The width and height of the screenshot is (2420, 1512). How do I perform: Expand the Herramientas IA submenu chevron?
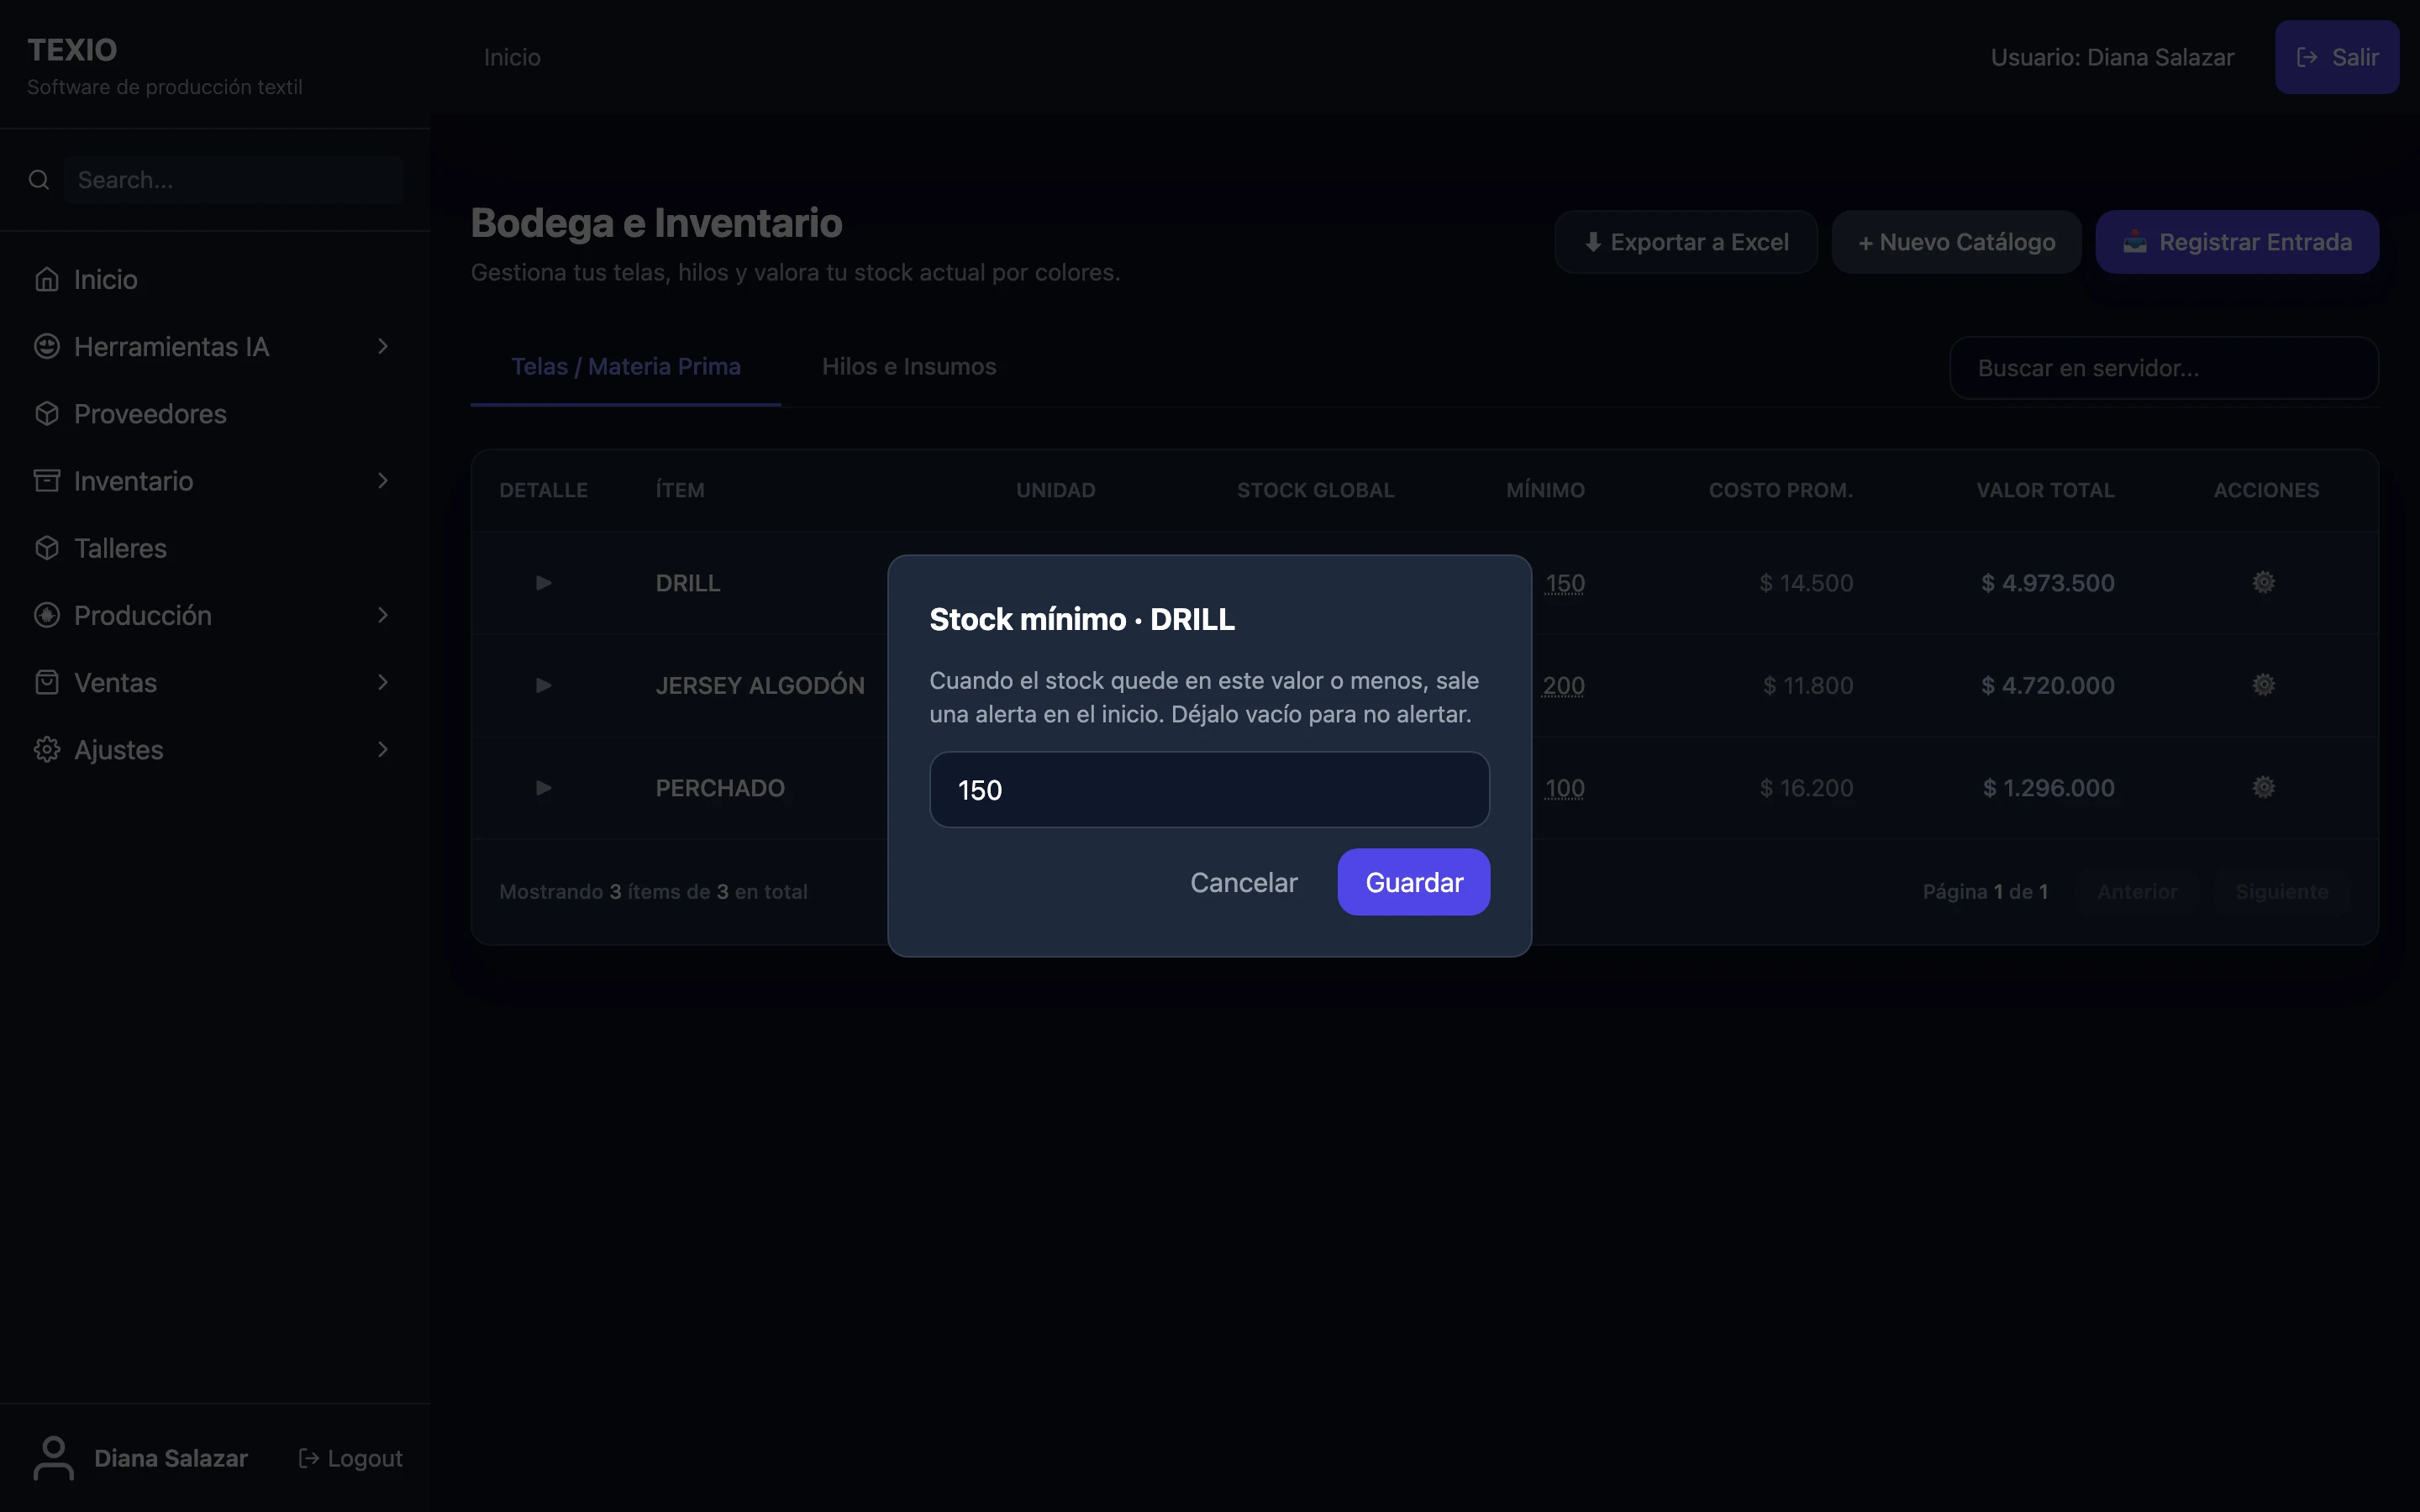[383, 346]
